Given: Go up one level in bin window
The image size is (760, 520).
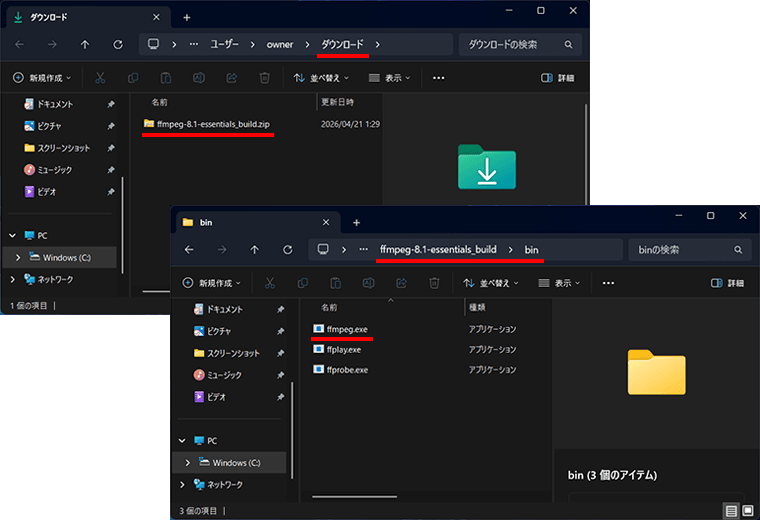Looking at the screenshot, I should point(254,250).
